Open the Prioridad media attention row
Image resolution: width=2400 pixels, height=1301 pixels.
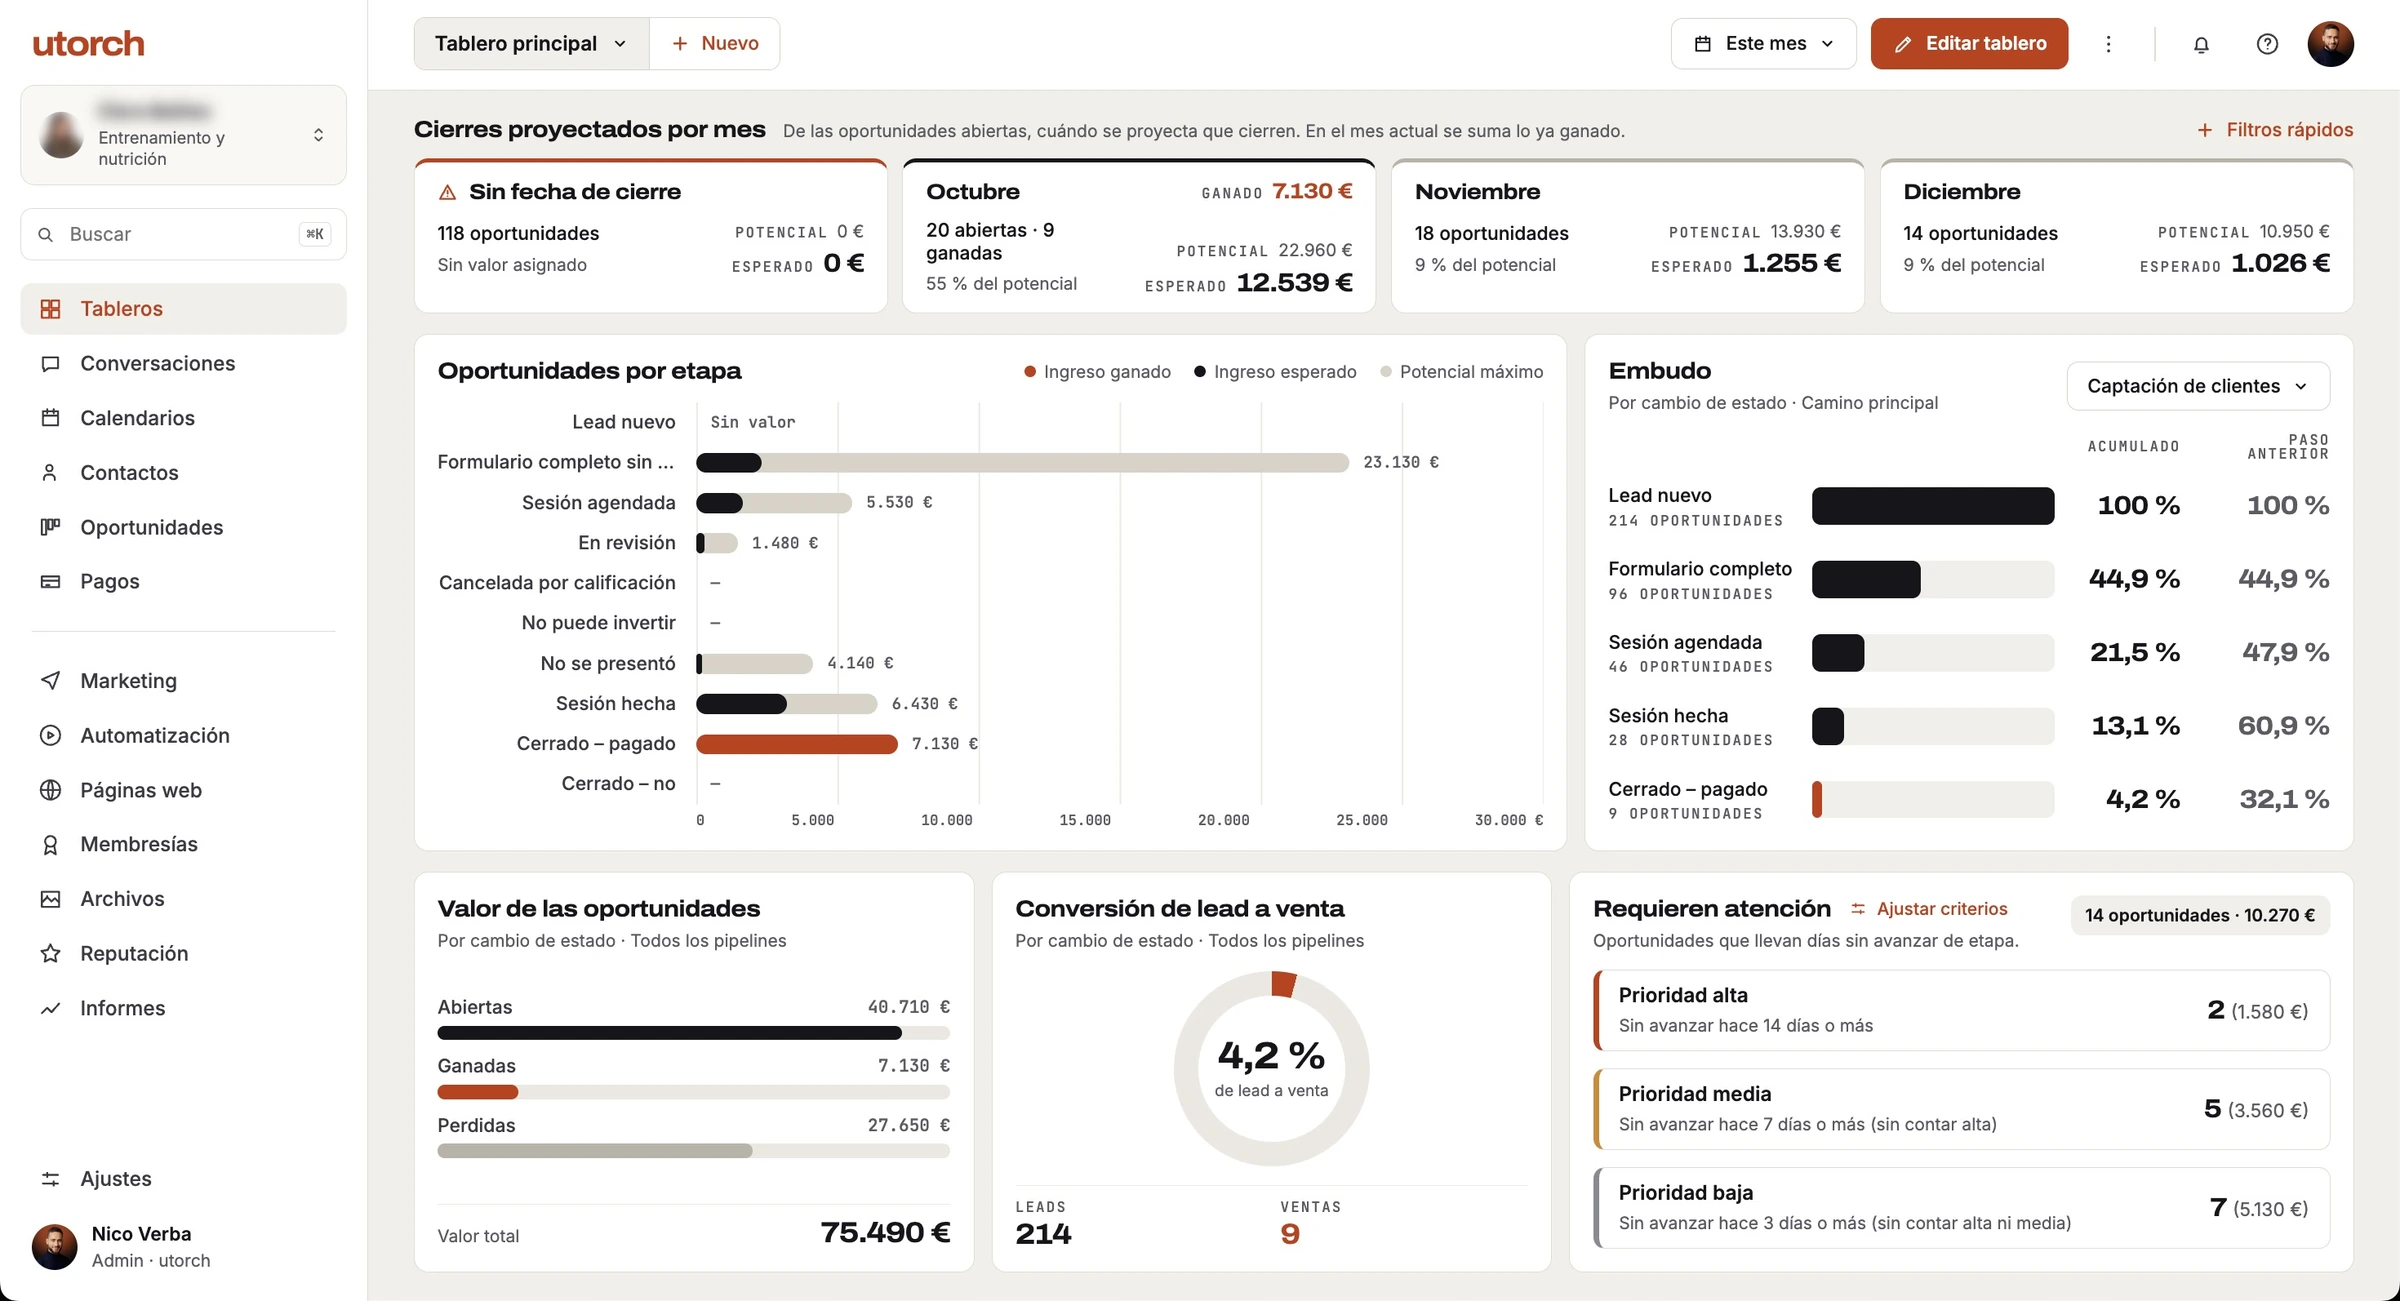click(1962, 1109)
